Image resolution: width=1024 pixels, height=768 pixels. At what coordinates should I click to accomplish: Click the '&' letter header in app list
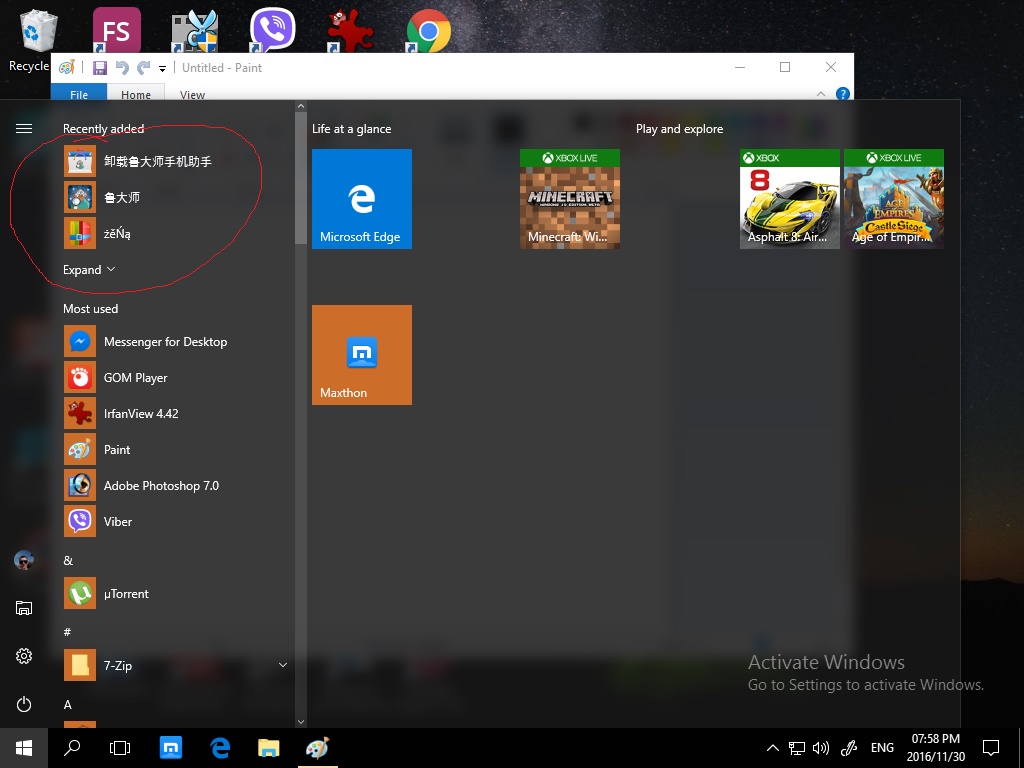pyautogui.click(x=68, y=560)
